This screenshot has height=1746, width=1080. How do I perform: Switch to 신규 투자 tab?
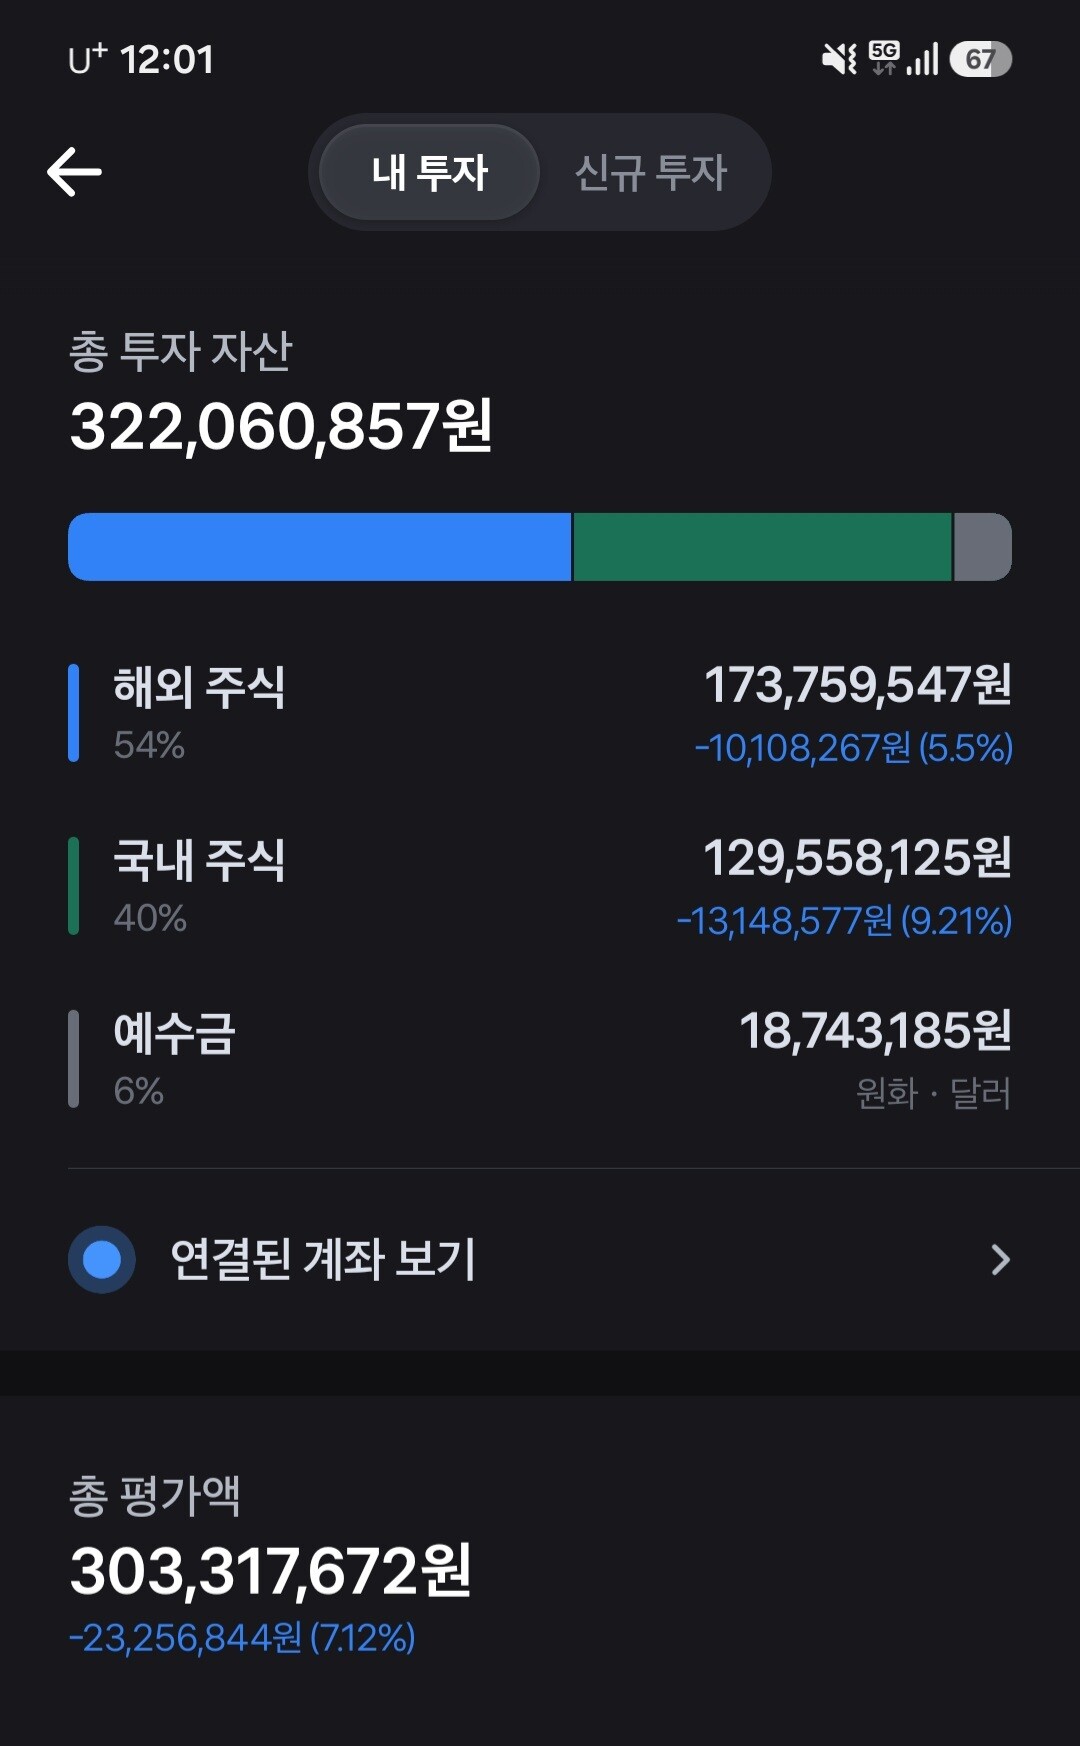pos(651,172)
